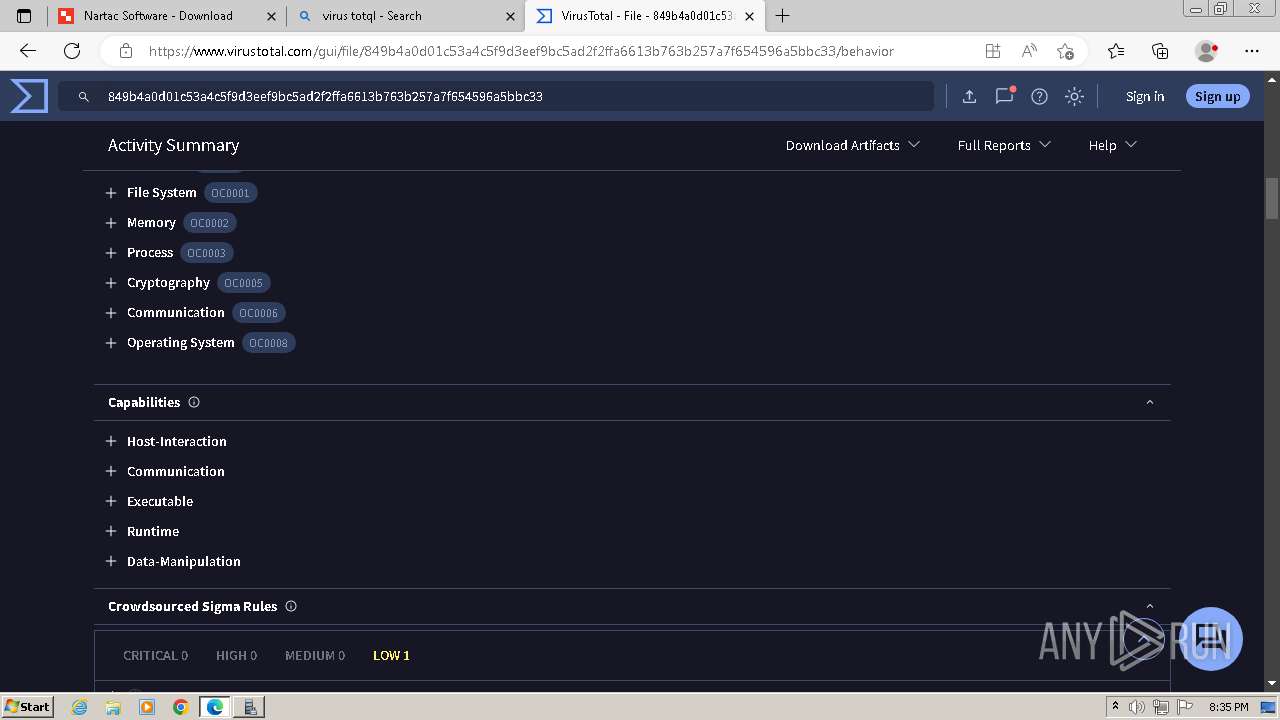Click the browser back arrow
1280x720 pixels.
28,51
